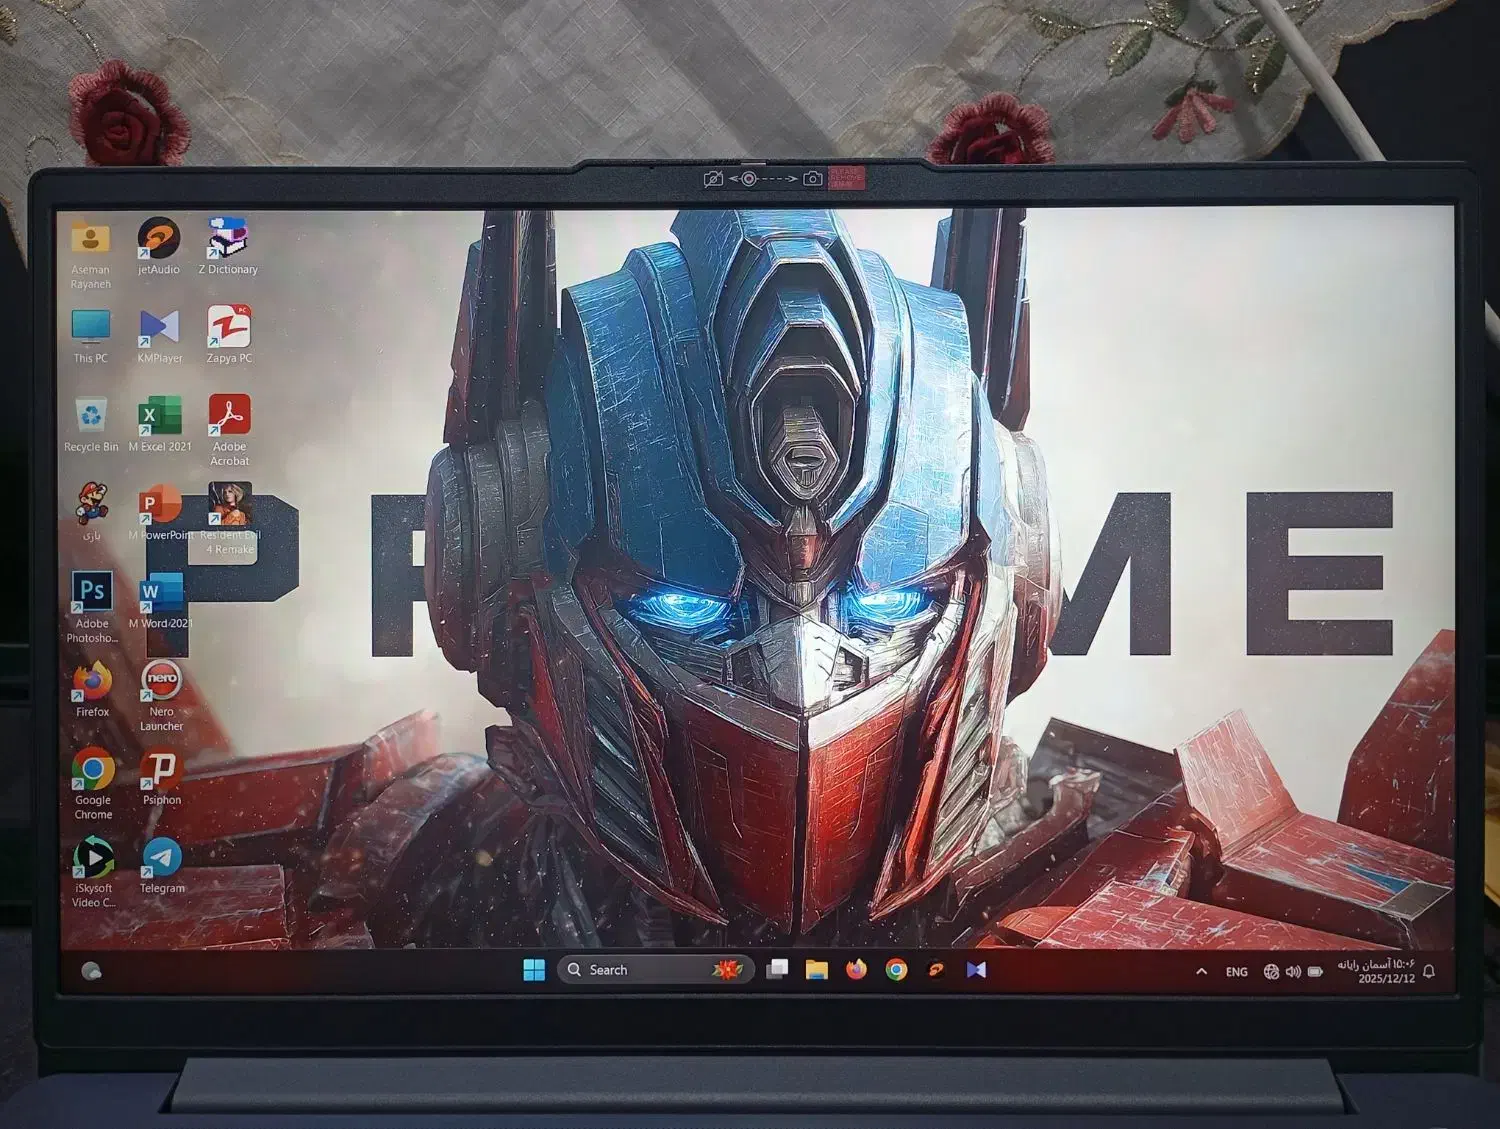Open Firefox from the taskbar
The height and width of the screenshot is (1129, 1500).
pos(855,969)
